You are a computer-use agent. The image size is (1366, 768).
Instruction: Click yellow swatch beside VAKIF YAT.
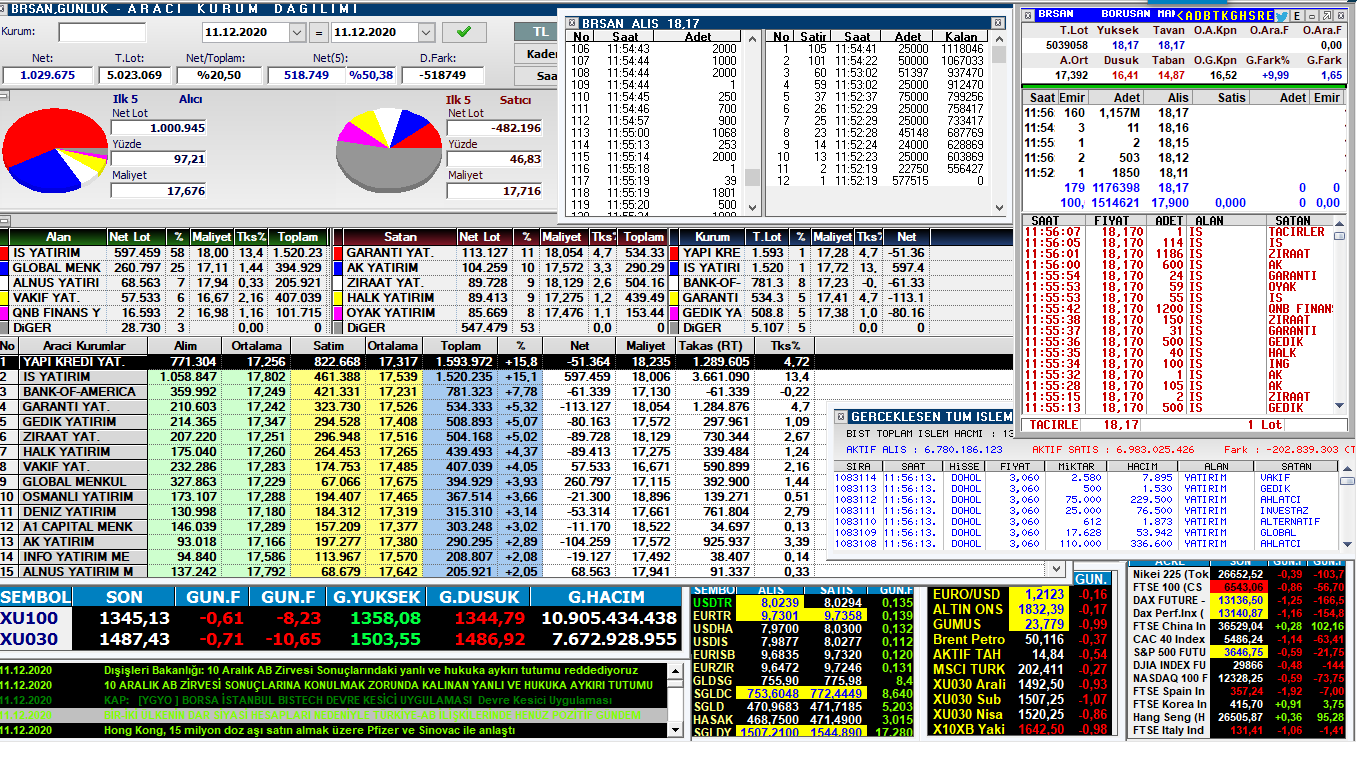[4, 298]
